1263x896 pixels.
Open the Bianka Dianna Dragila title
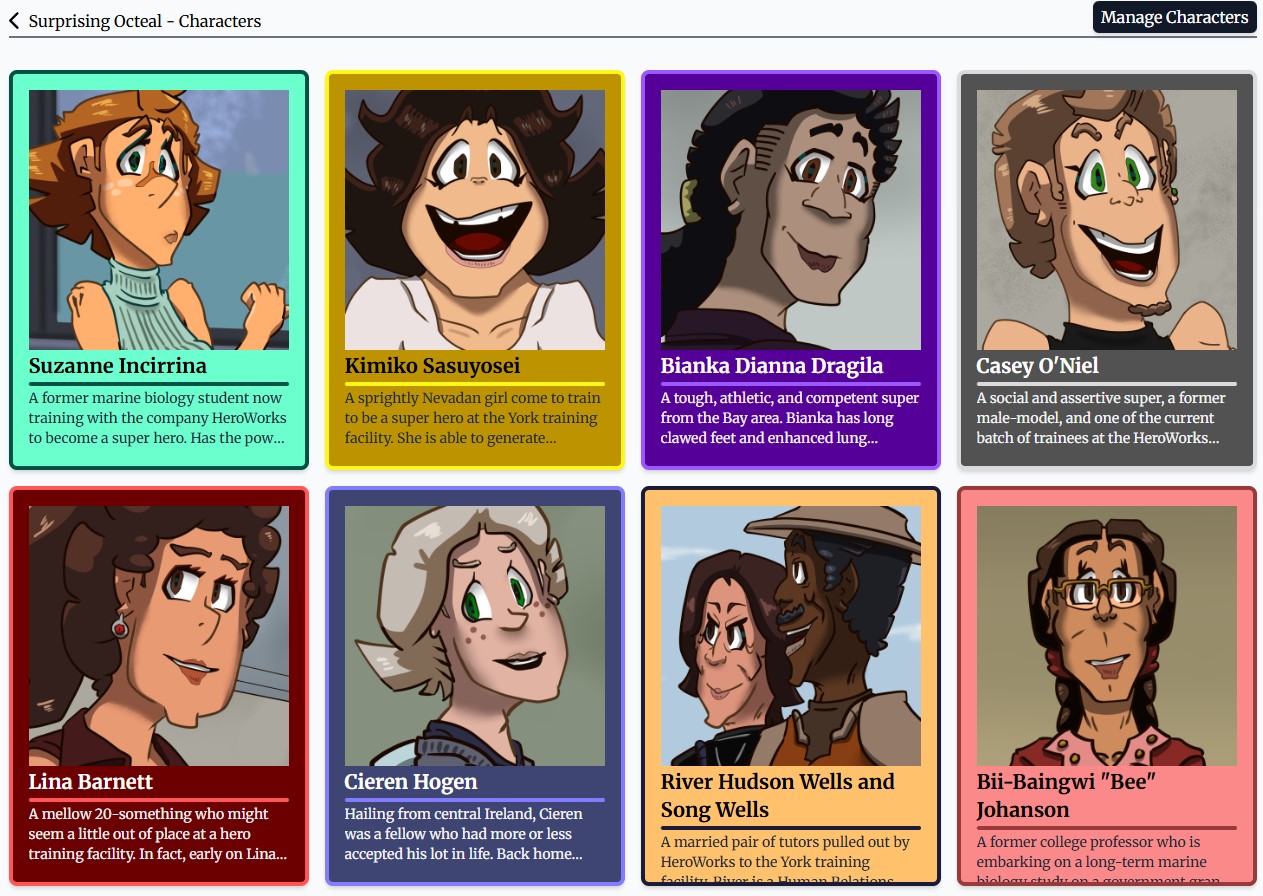tap(772, 366)
